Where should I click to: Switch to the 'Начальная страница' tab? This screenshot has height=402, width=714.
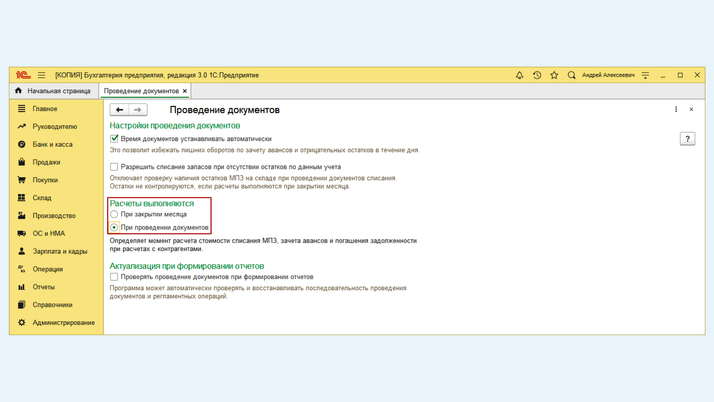53,91
